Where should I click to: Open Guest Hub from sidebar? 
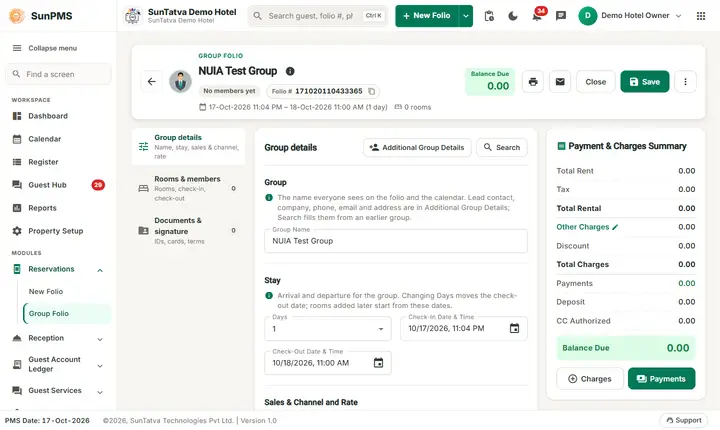click(58, 185)
